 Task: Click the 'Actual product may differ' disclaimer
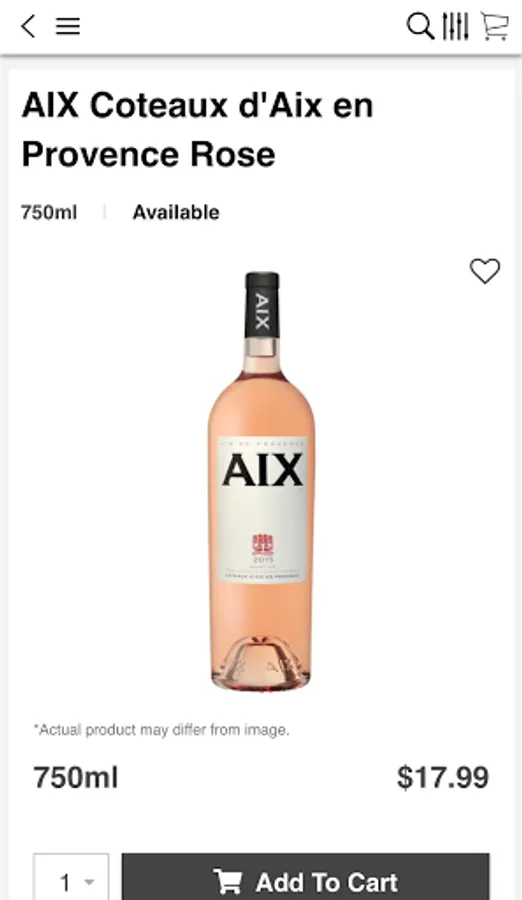[x=161, y=730]
